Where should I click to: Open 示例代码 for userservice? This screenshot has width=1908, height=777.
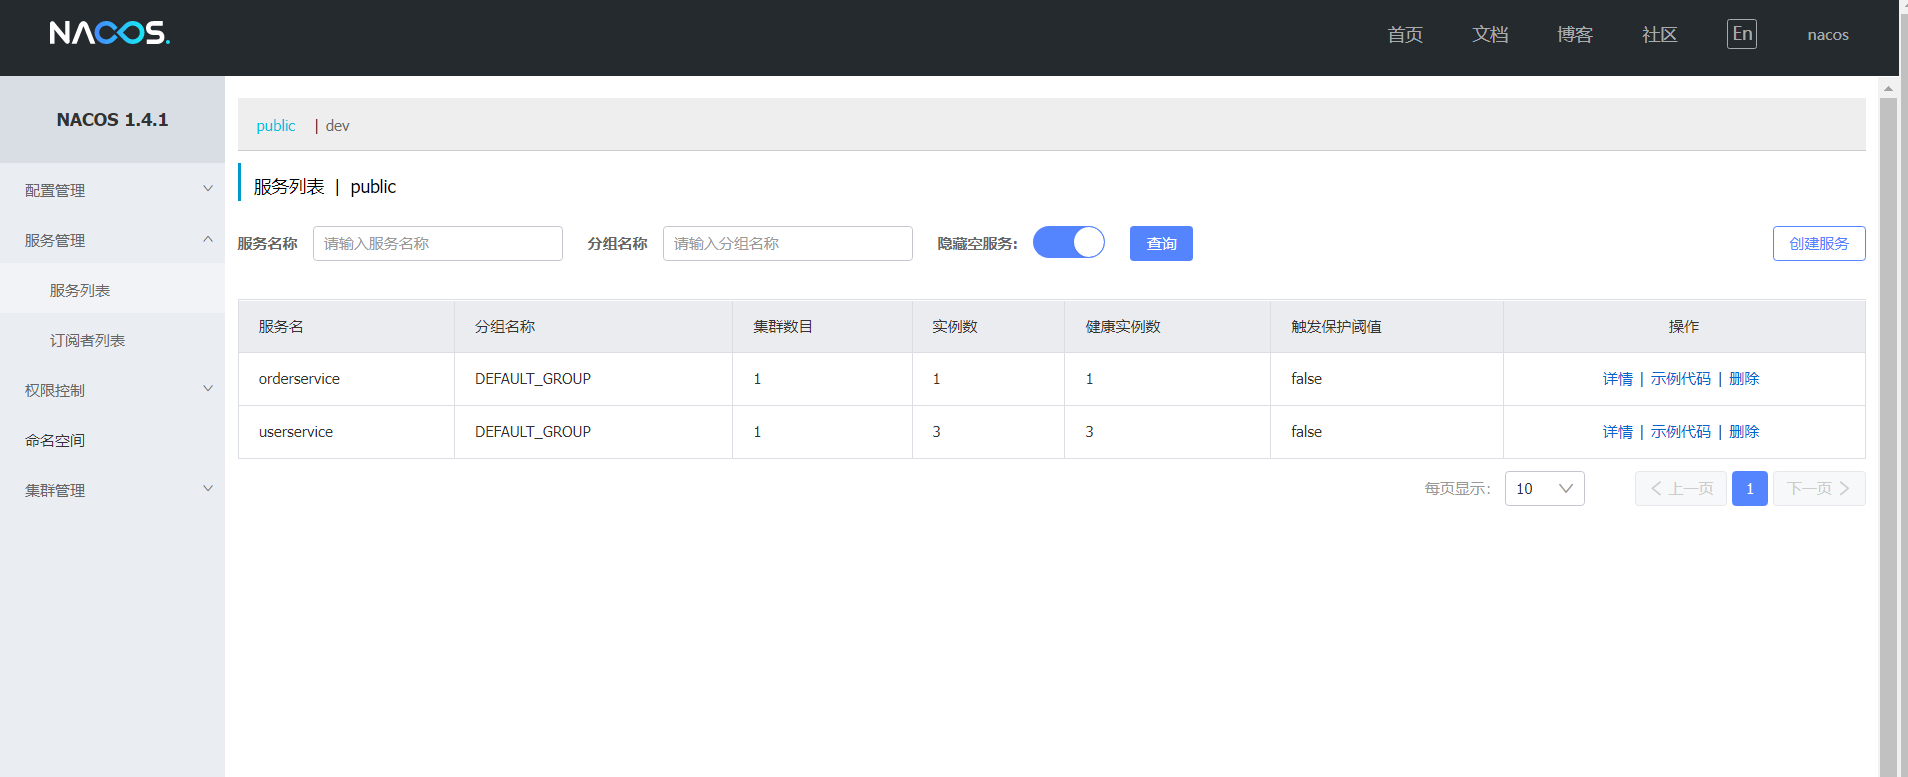pyautogui.click(x=1680, y=432)
